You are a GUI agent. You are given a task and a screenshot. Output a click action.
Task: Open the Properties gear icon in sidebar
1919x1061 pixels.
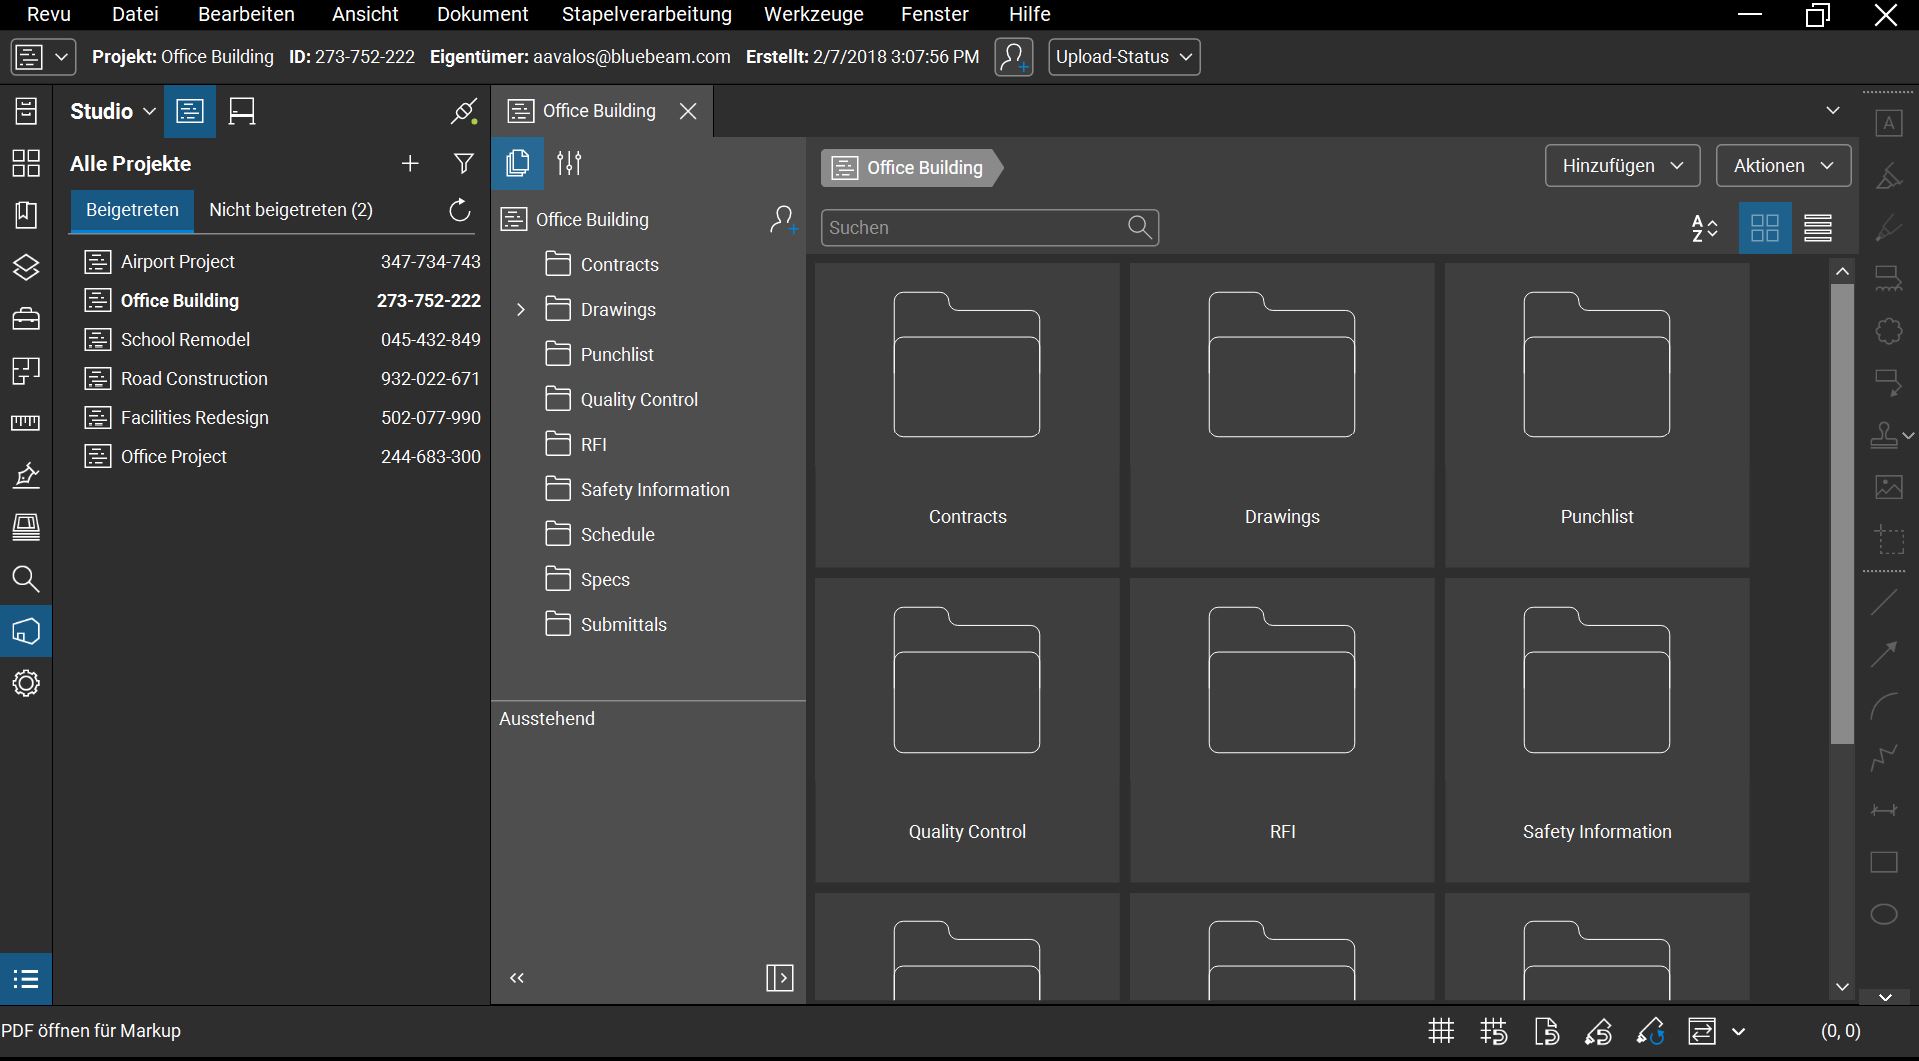coord(26,683)
